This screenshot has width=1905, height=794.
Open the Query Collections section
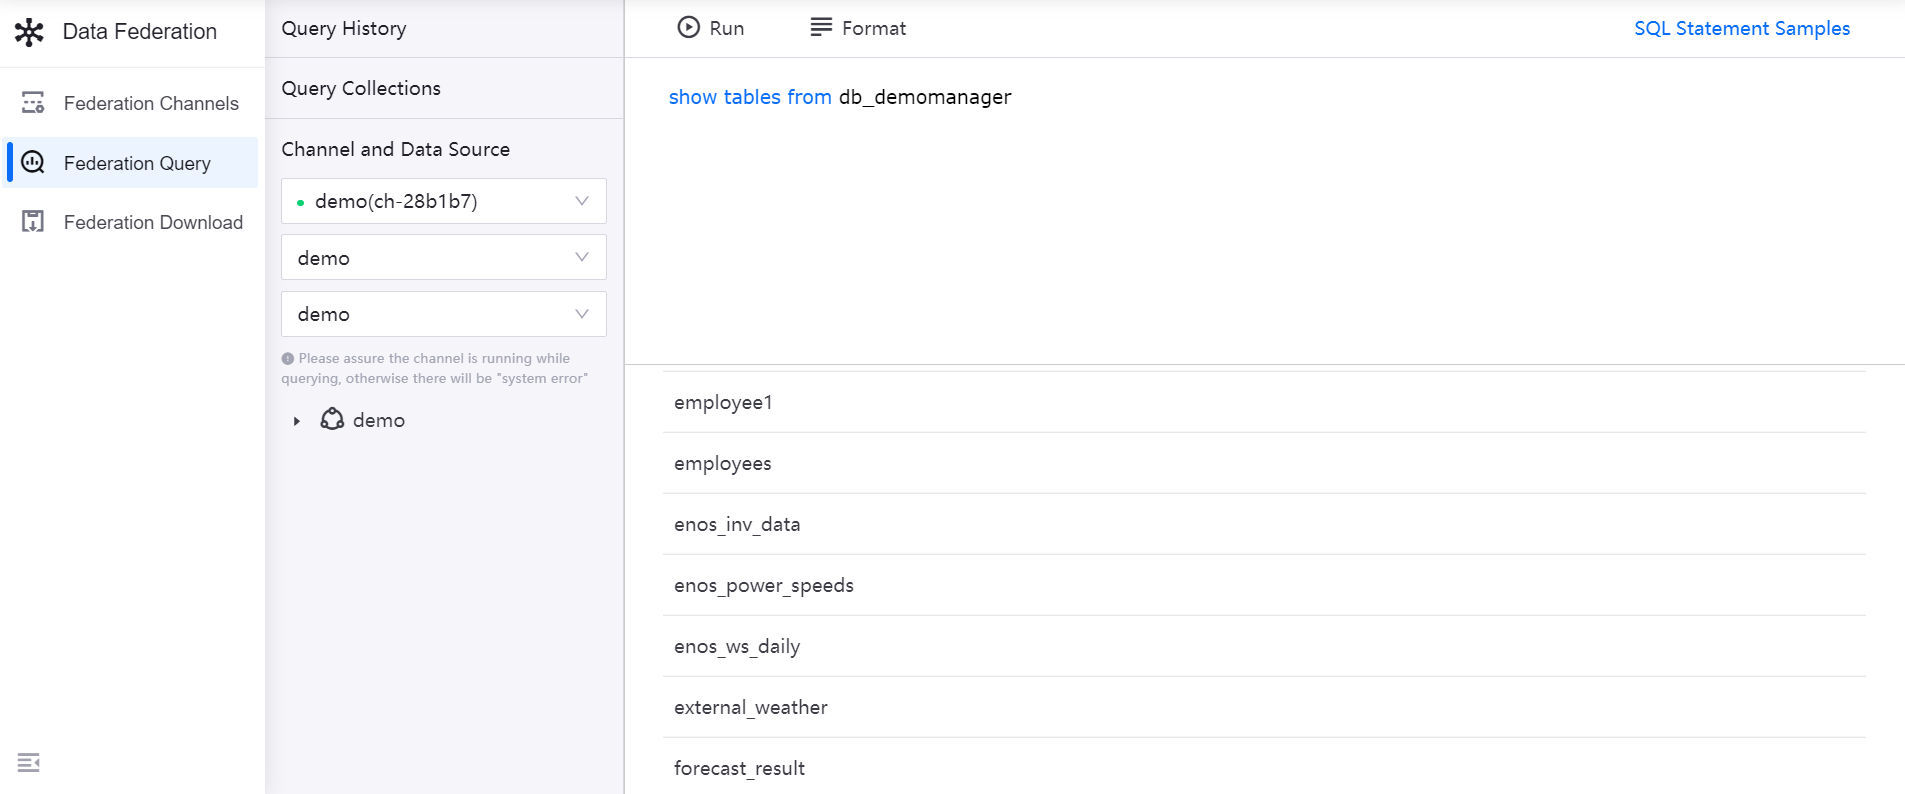click(x=361, y=89)
